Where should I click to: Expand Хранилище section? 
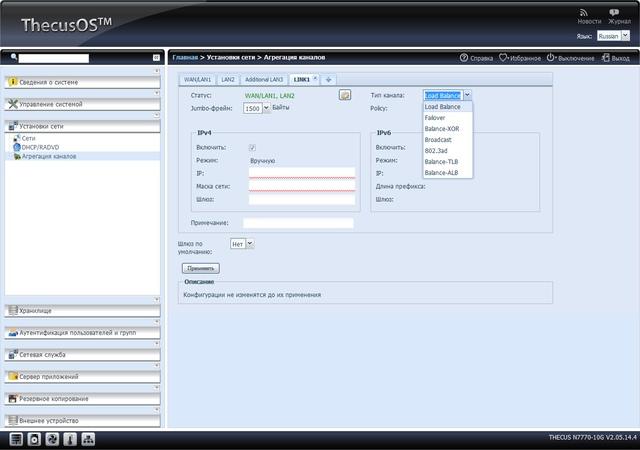click(x=82, y=311)
